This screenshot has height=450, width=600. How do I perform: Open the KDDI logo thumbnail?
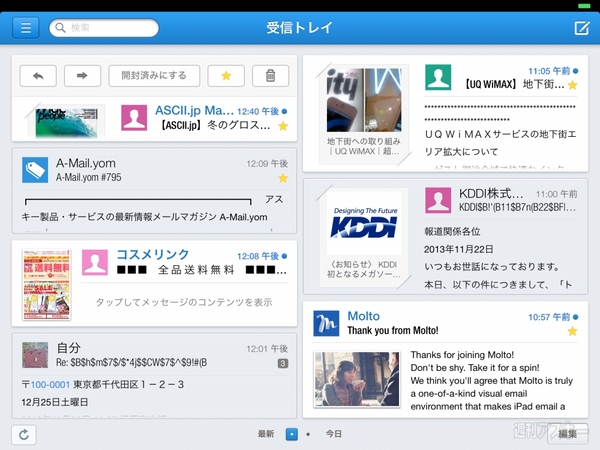coord(364,222)
